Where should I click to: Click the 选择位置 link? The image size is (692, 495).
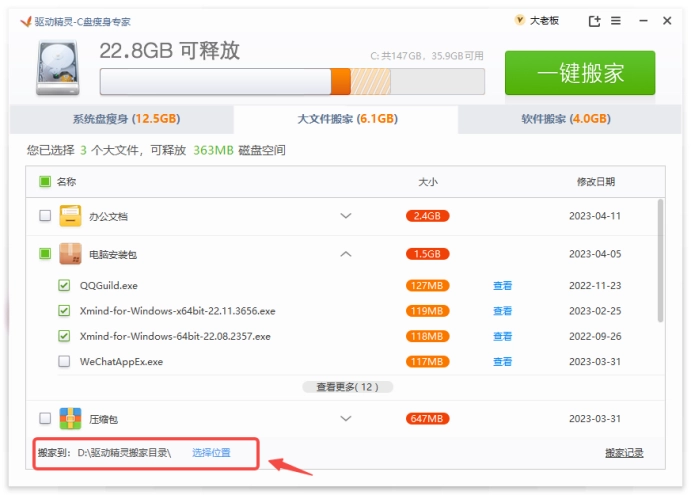pyautogui.click(x=211, y=453)
